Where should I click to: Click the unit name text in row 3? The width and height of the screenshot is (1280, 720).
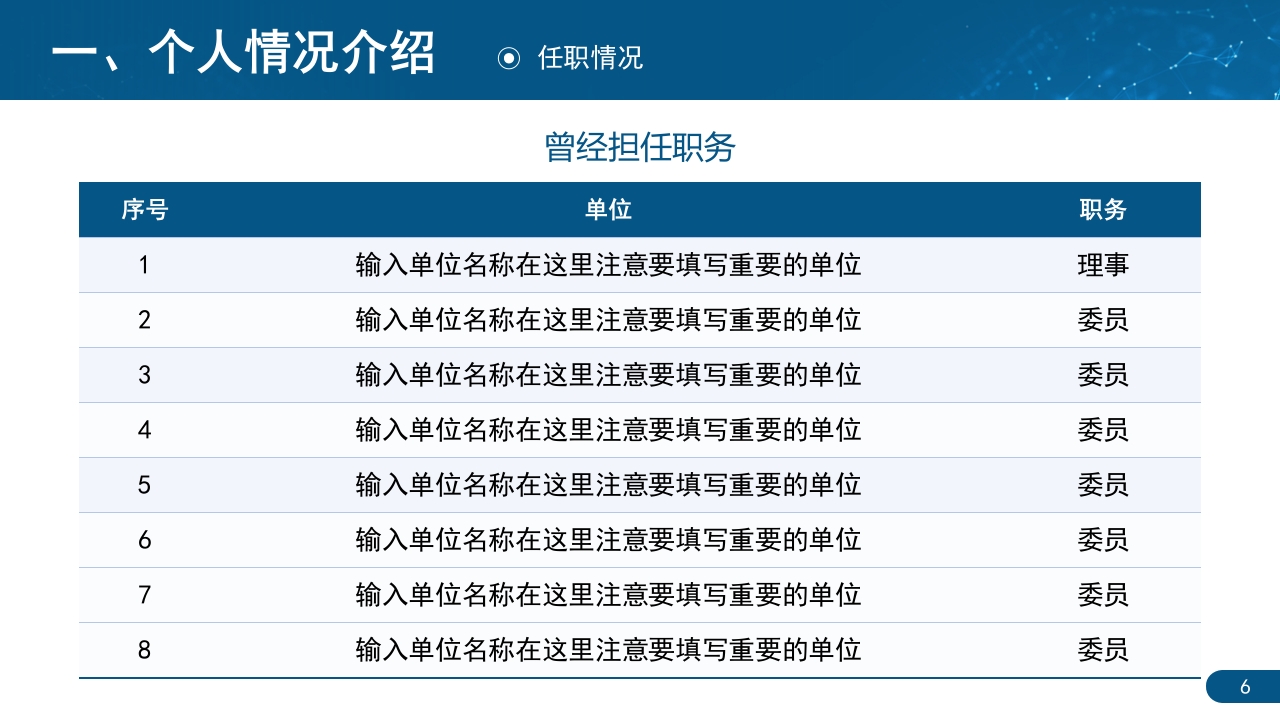[x=608, y=375]
